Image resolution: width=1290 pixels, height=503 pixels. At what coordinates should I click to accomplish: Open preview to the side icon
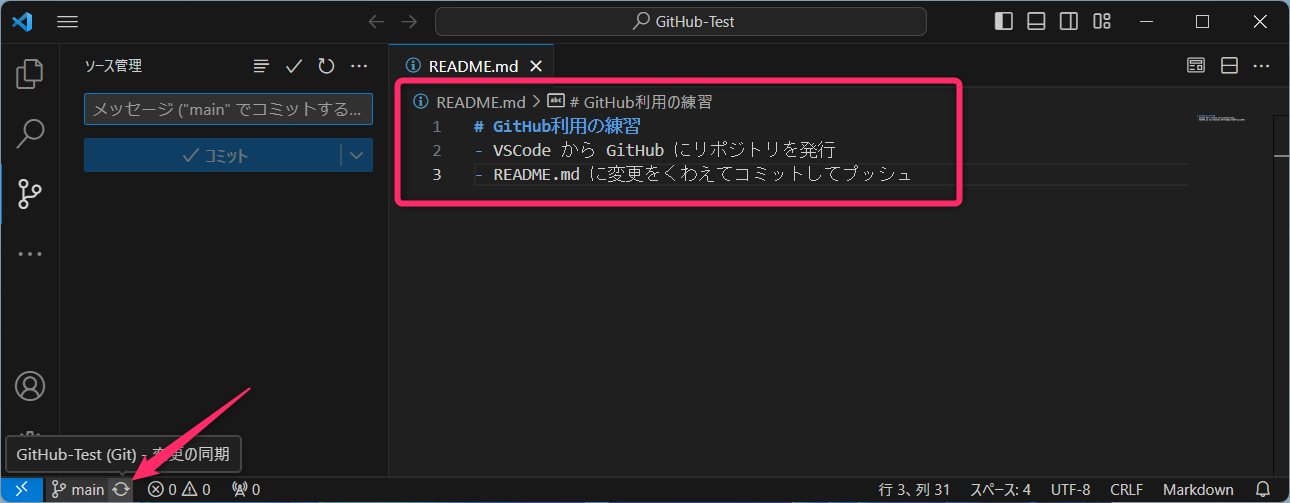click(1196, 66)
